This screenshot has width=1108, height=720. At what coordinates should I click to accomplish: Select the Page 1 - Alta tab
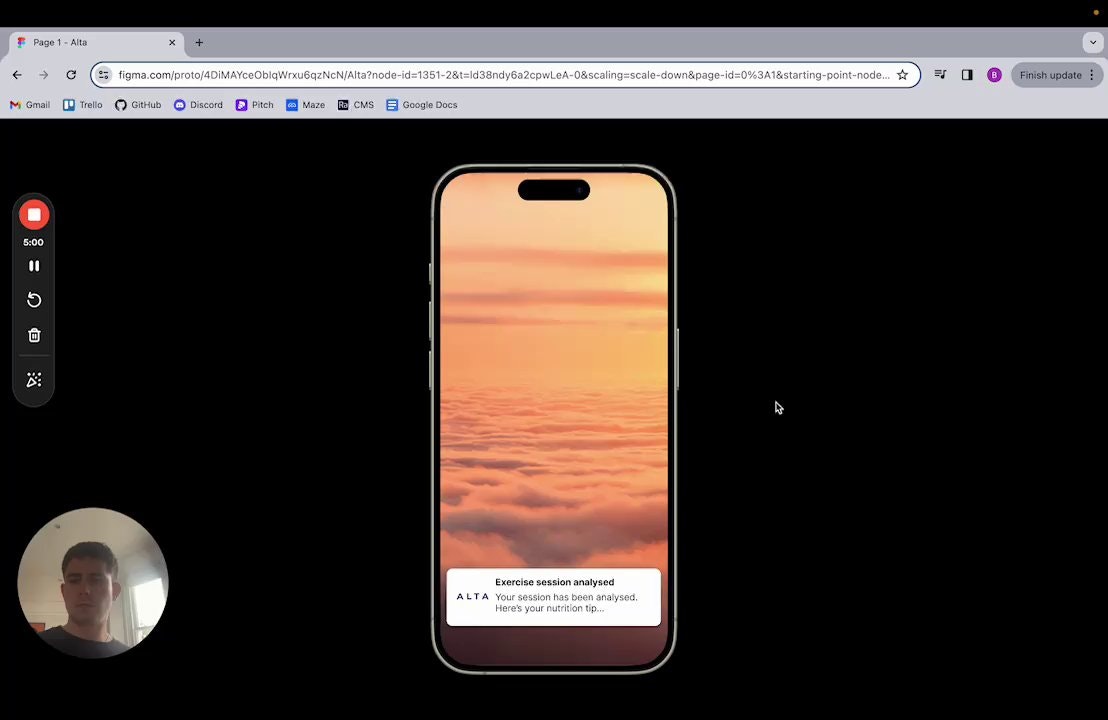[96, 42]
